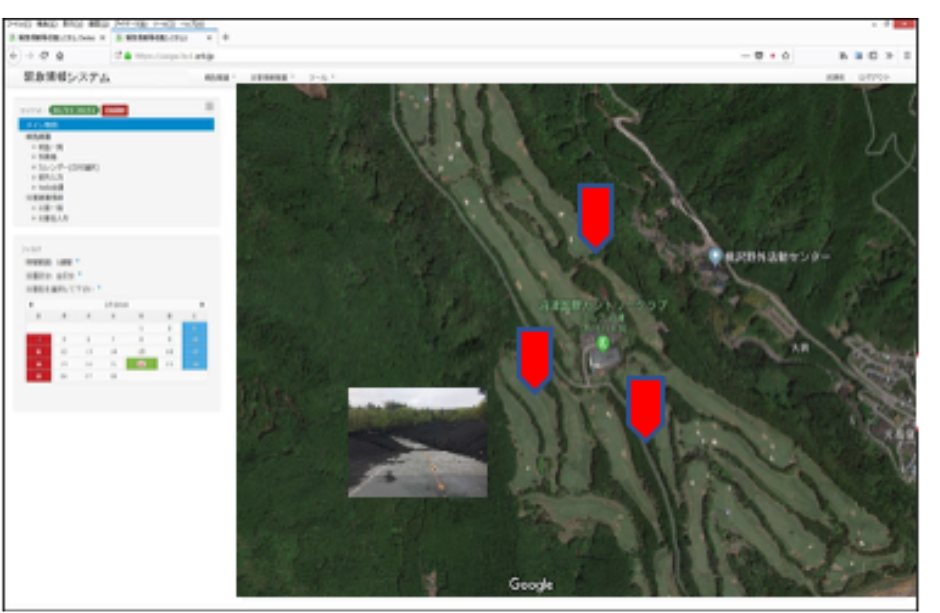Open a new browser tab with plus
The height and width of the screenshot is (613, 940).
(225, 37)
